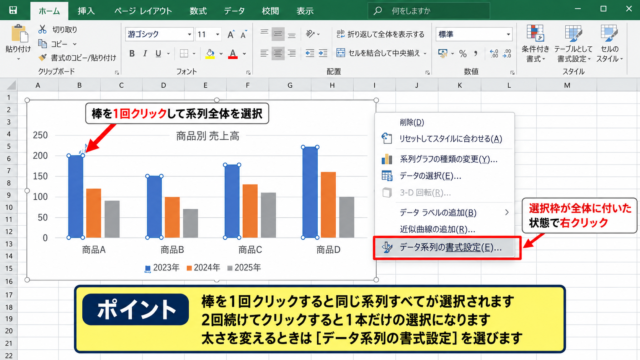Click the bottom align icon
640x360 pixels.
tap(291, 35)
